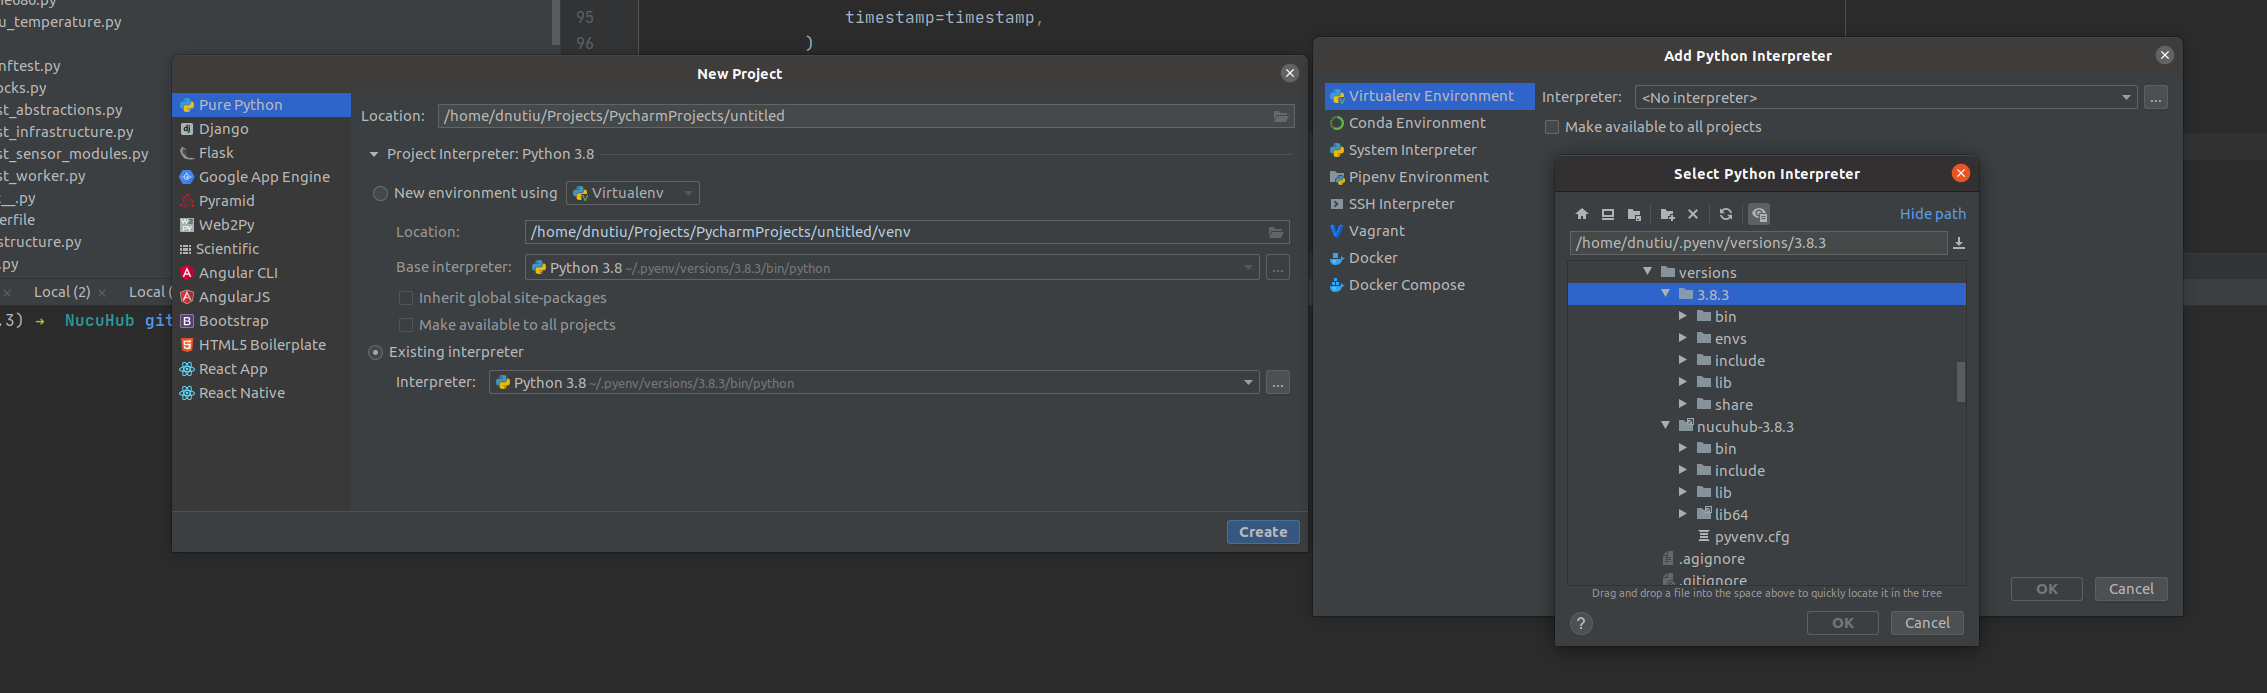The width and height of the screenshot is (2267, 693).
Task: Open the path history arrow beside path field
Action: [x=1958, y=243]
